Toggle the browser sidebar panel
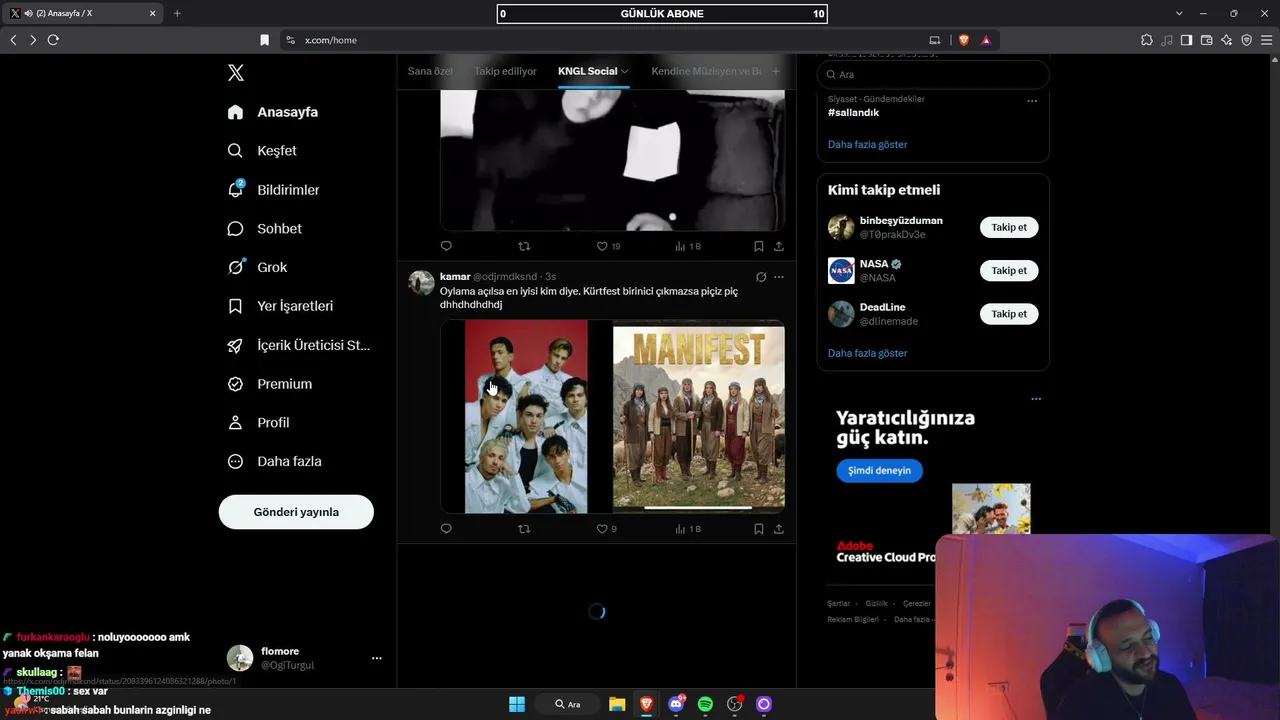Image resolution: width=1280 pixels, height=720 pixels. pos(1186,40)
